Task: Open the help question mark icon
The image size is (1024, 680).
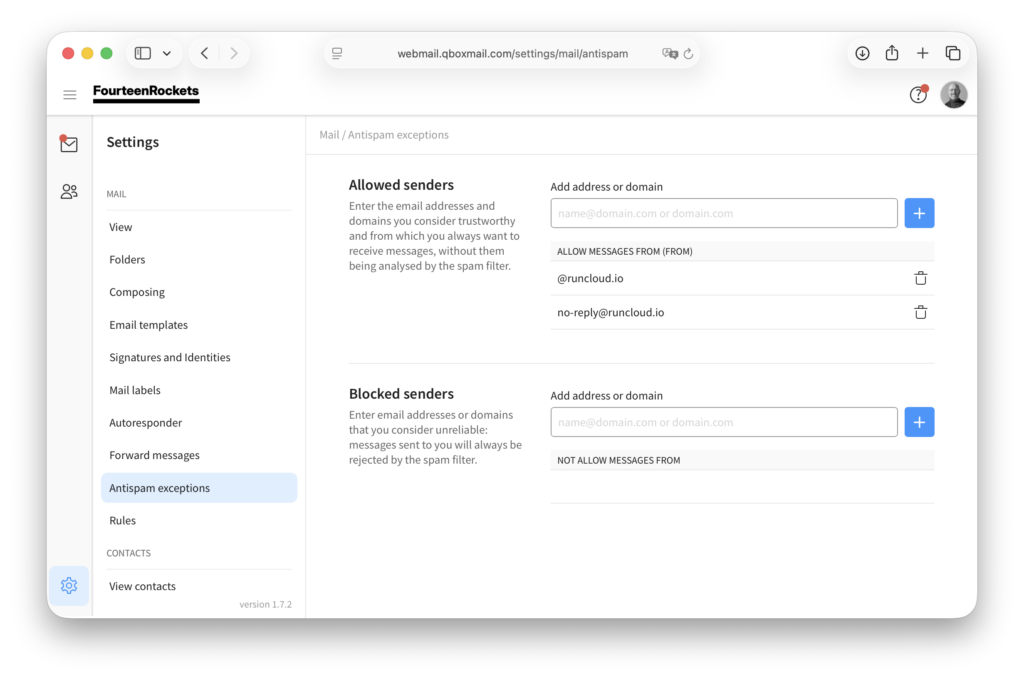Action: (x=918, y=95)
